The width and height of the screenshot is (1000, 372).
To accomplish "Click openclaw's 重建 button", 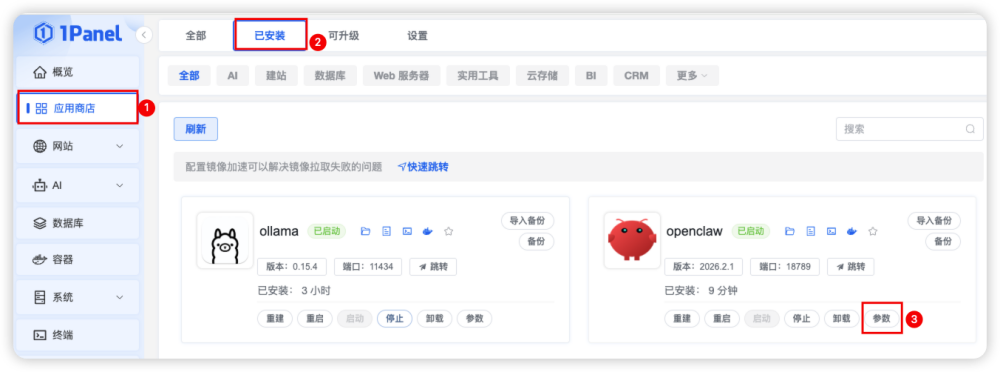I will 682,318.
